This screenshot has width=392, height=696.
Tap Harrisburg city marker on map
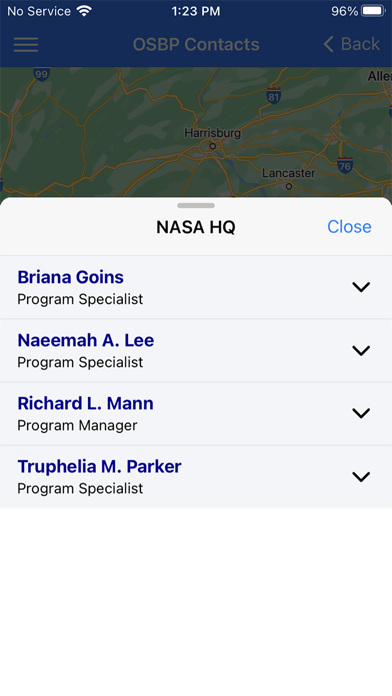(x=213, y=146)
